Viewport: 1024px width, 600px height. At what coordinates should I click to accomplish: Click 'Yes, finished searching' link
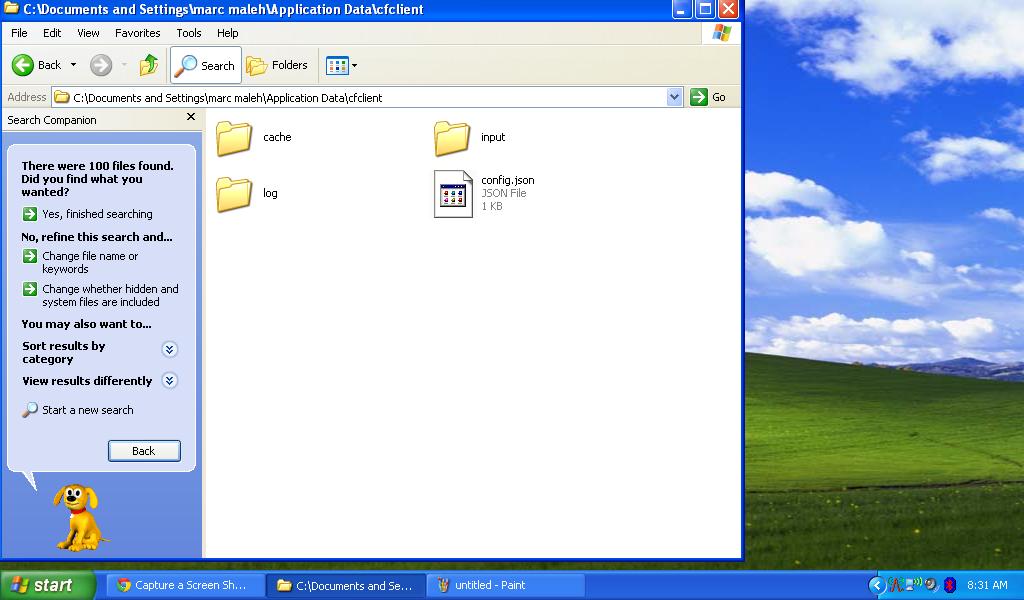tap(97, 214)
